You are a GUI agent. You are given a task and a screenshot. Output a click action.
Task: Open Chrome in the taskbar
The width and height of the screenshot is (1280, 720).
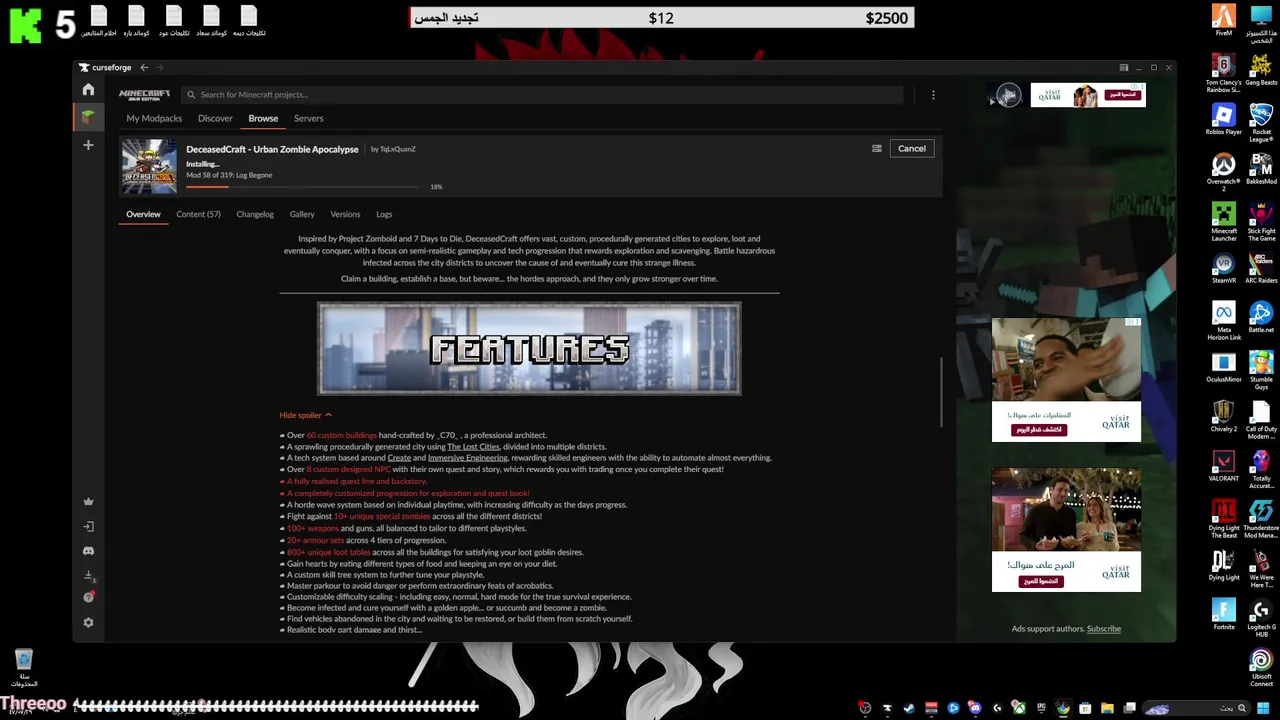(1063, 708)
